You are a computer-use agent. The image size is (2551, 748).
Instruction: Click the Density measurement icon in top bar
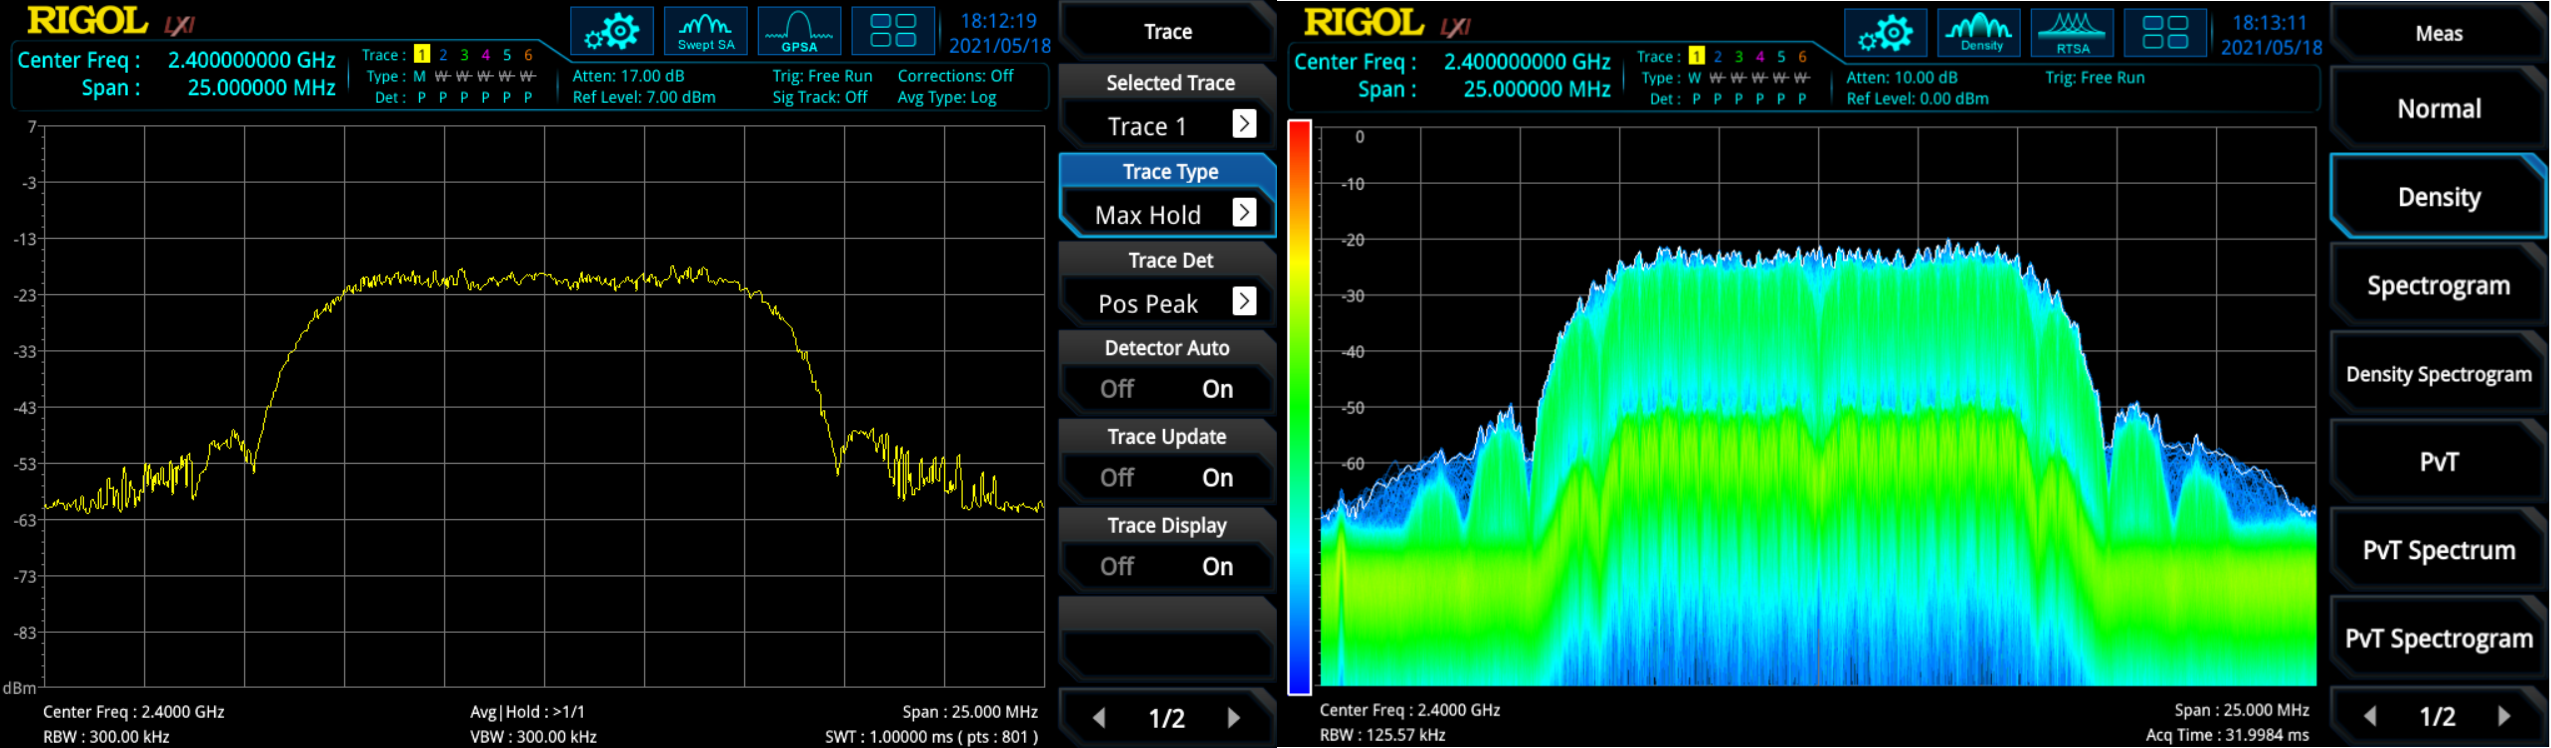pyautogui.click(x=1979, y=33)
